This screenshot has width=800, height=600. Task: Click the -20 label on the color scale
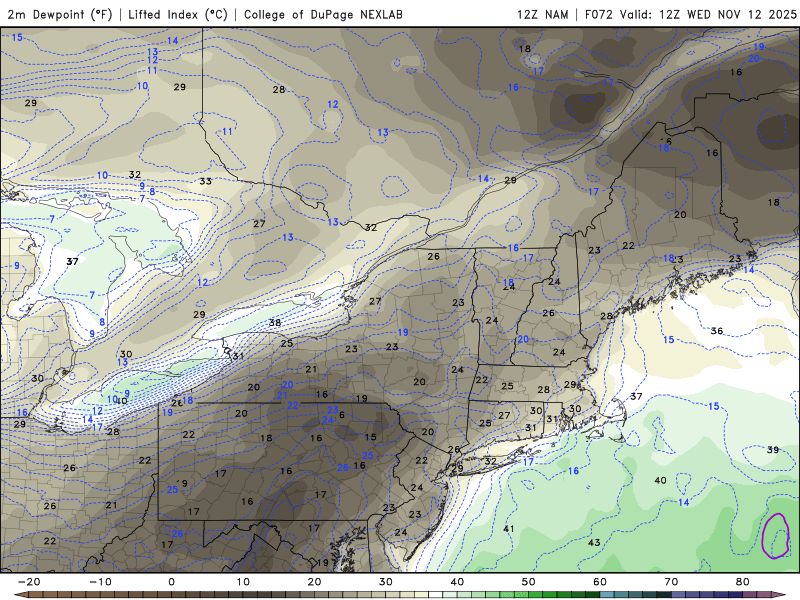point(29,582)
